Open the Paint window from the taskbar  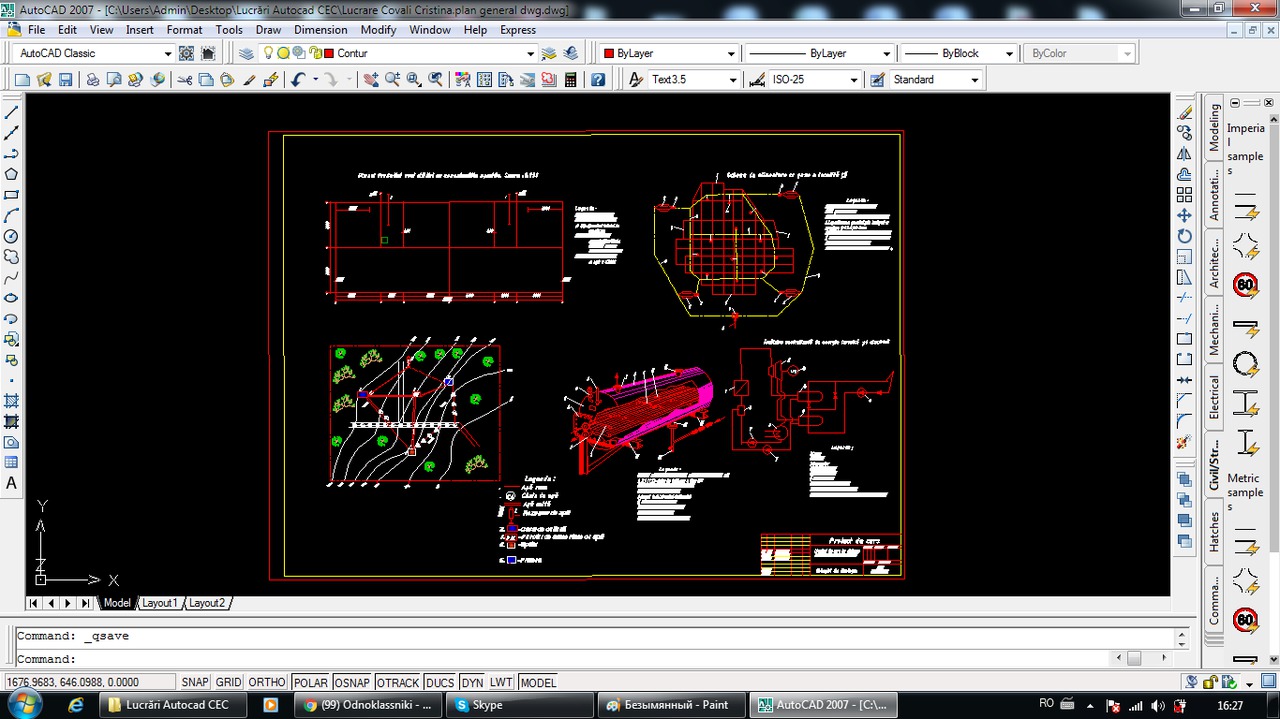[x=670, y=704]
